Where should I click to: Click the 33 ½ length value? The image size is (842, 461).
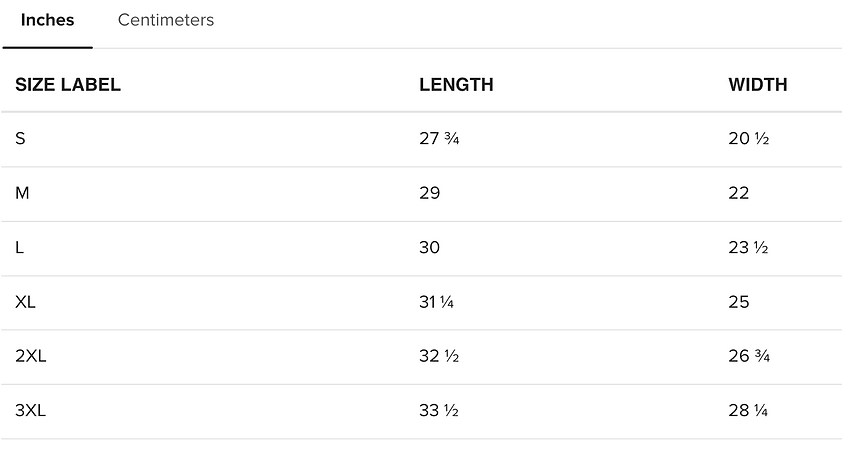(439, 410)
